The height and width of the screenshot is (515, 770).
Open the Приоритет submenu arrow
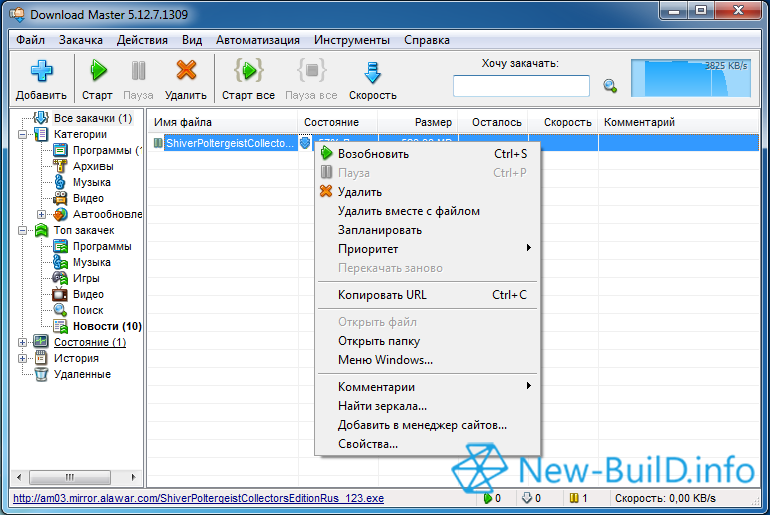(528, 247)
